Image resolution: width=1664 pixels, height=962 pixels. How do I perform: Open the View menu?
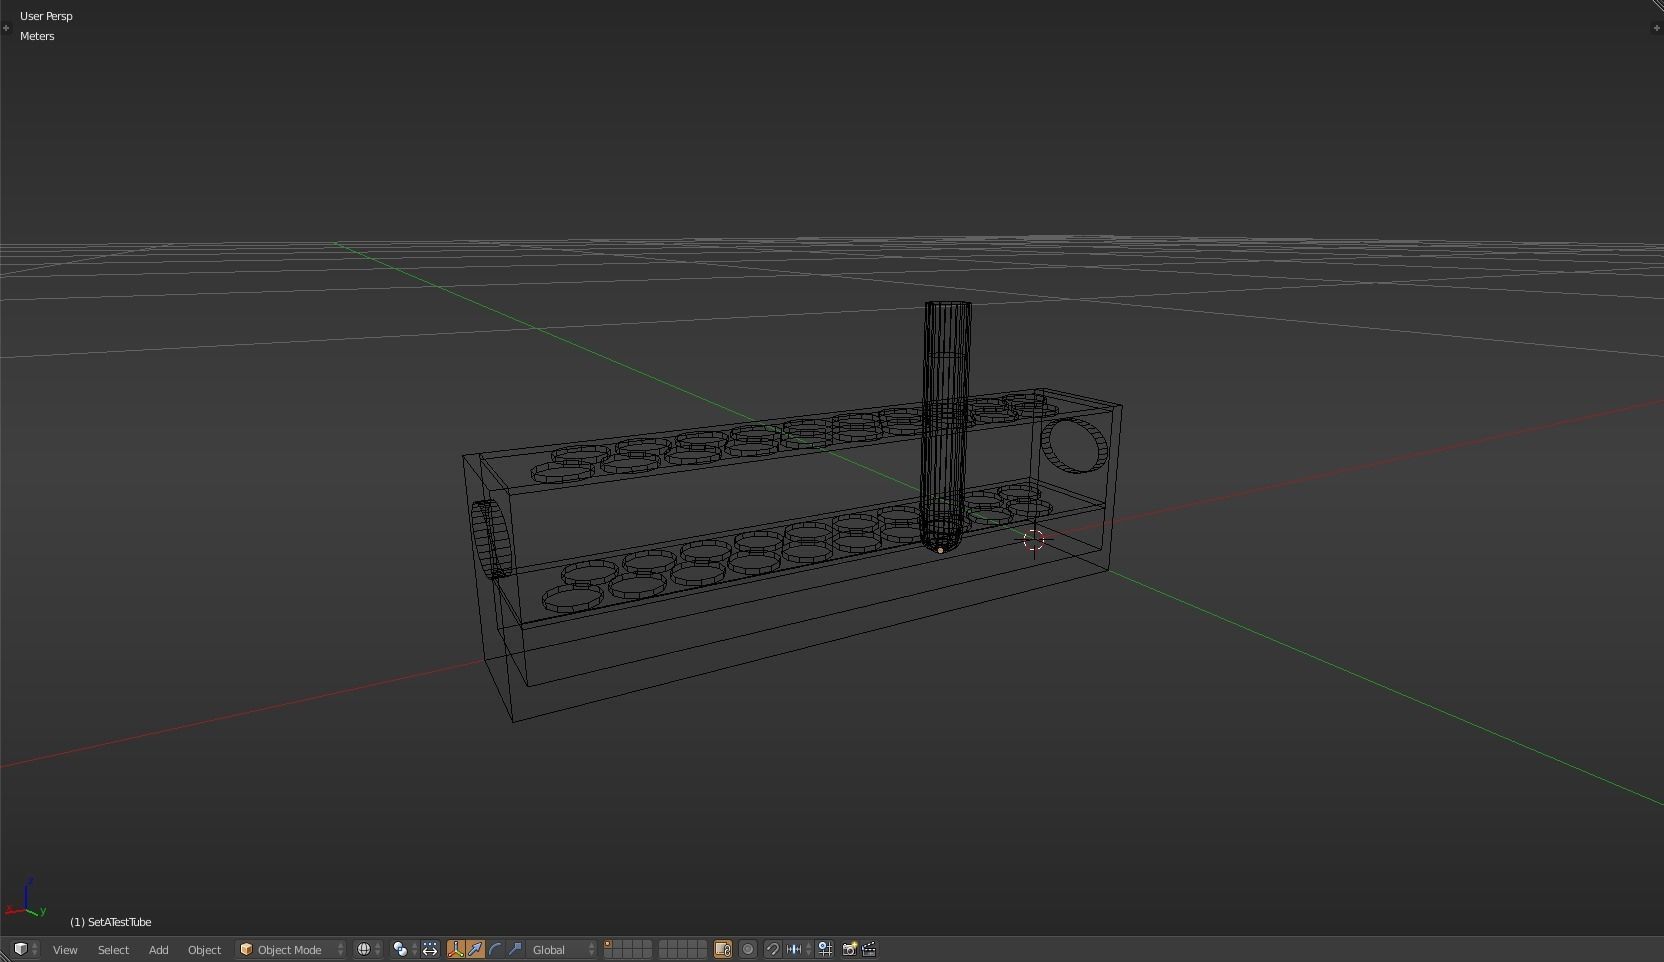[65, 949]
